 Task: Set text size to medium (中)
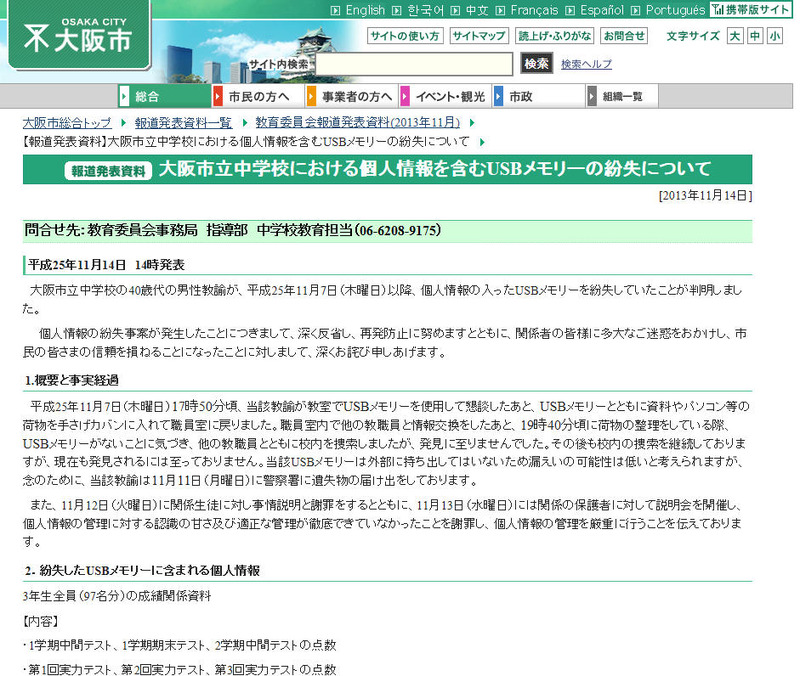[756, 36]
